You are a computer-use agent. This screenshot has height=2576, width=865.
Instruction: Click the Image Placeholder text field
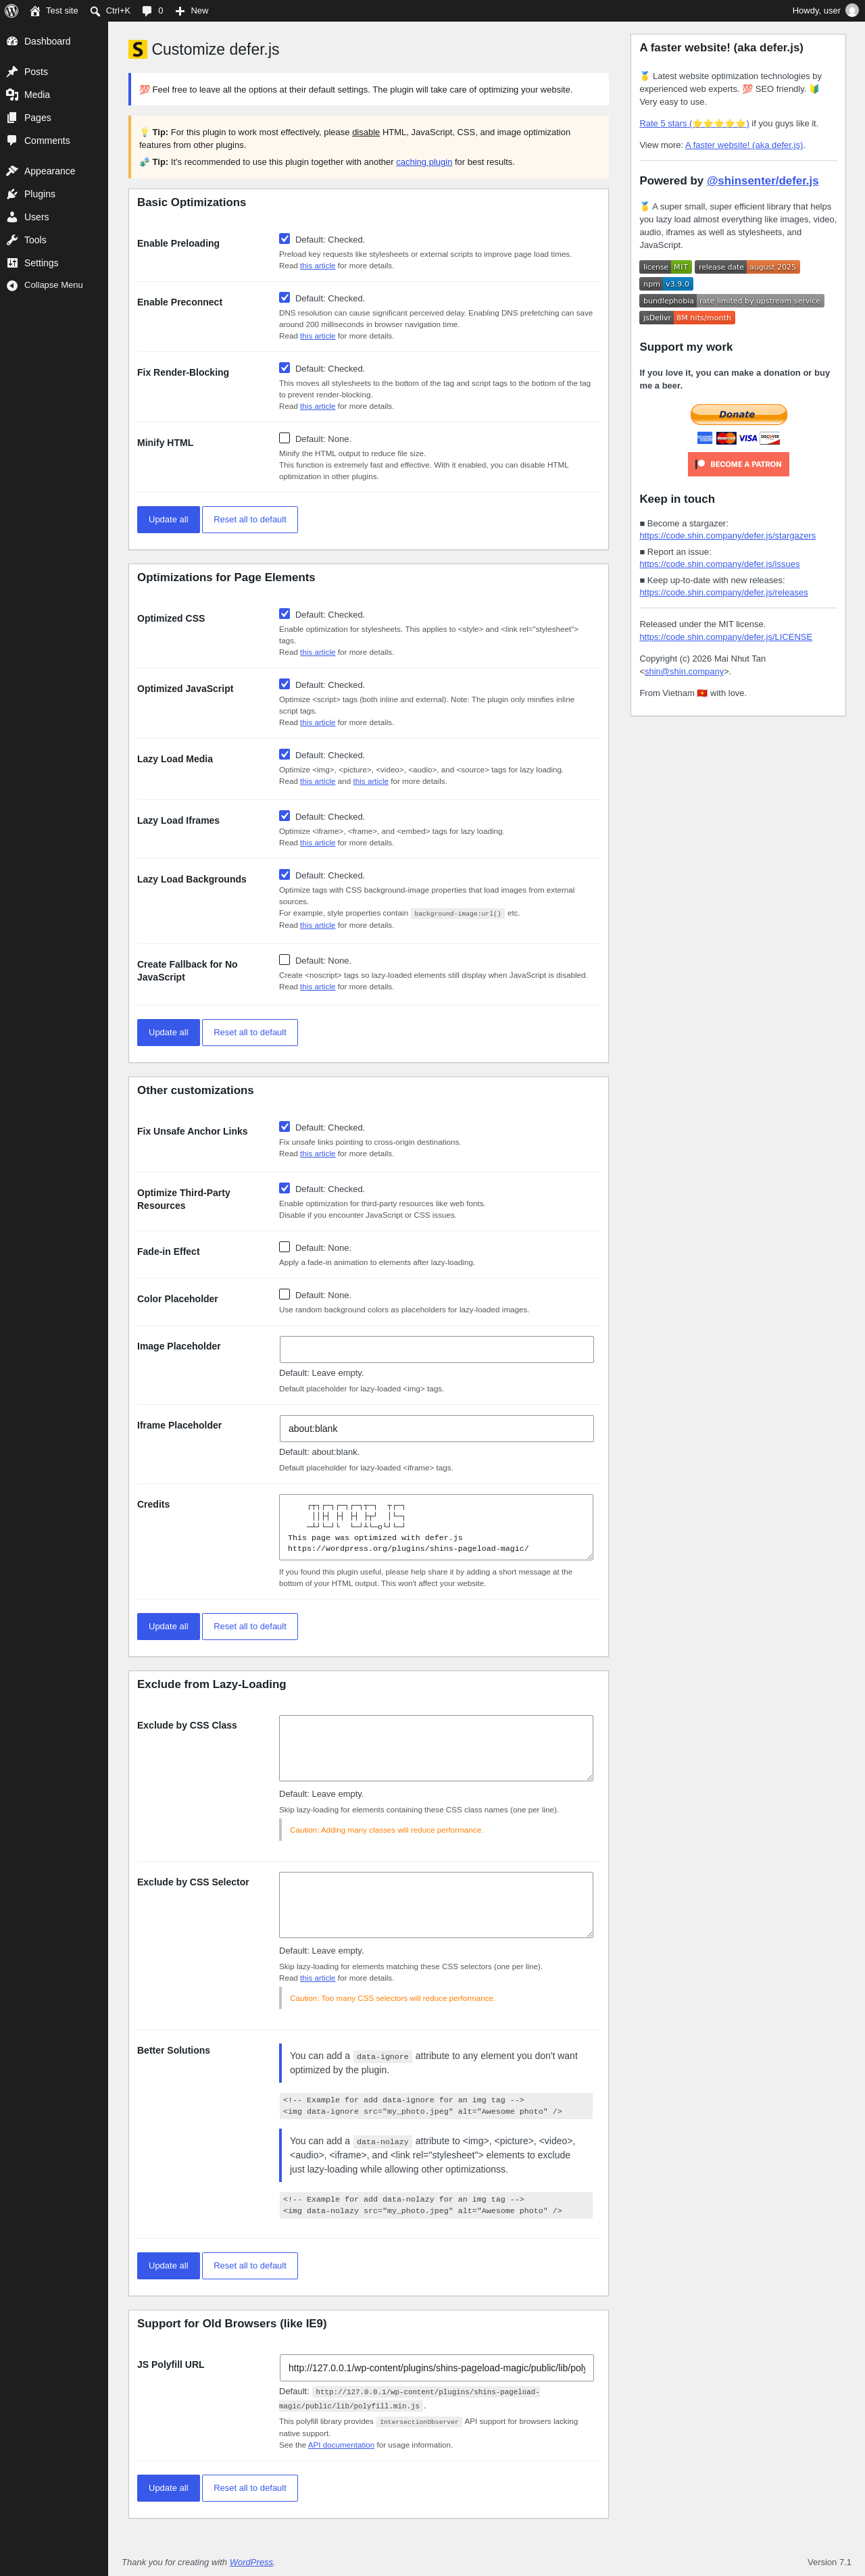pos(436,1349)
